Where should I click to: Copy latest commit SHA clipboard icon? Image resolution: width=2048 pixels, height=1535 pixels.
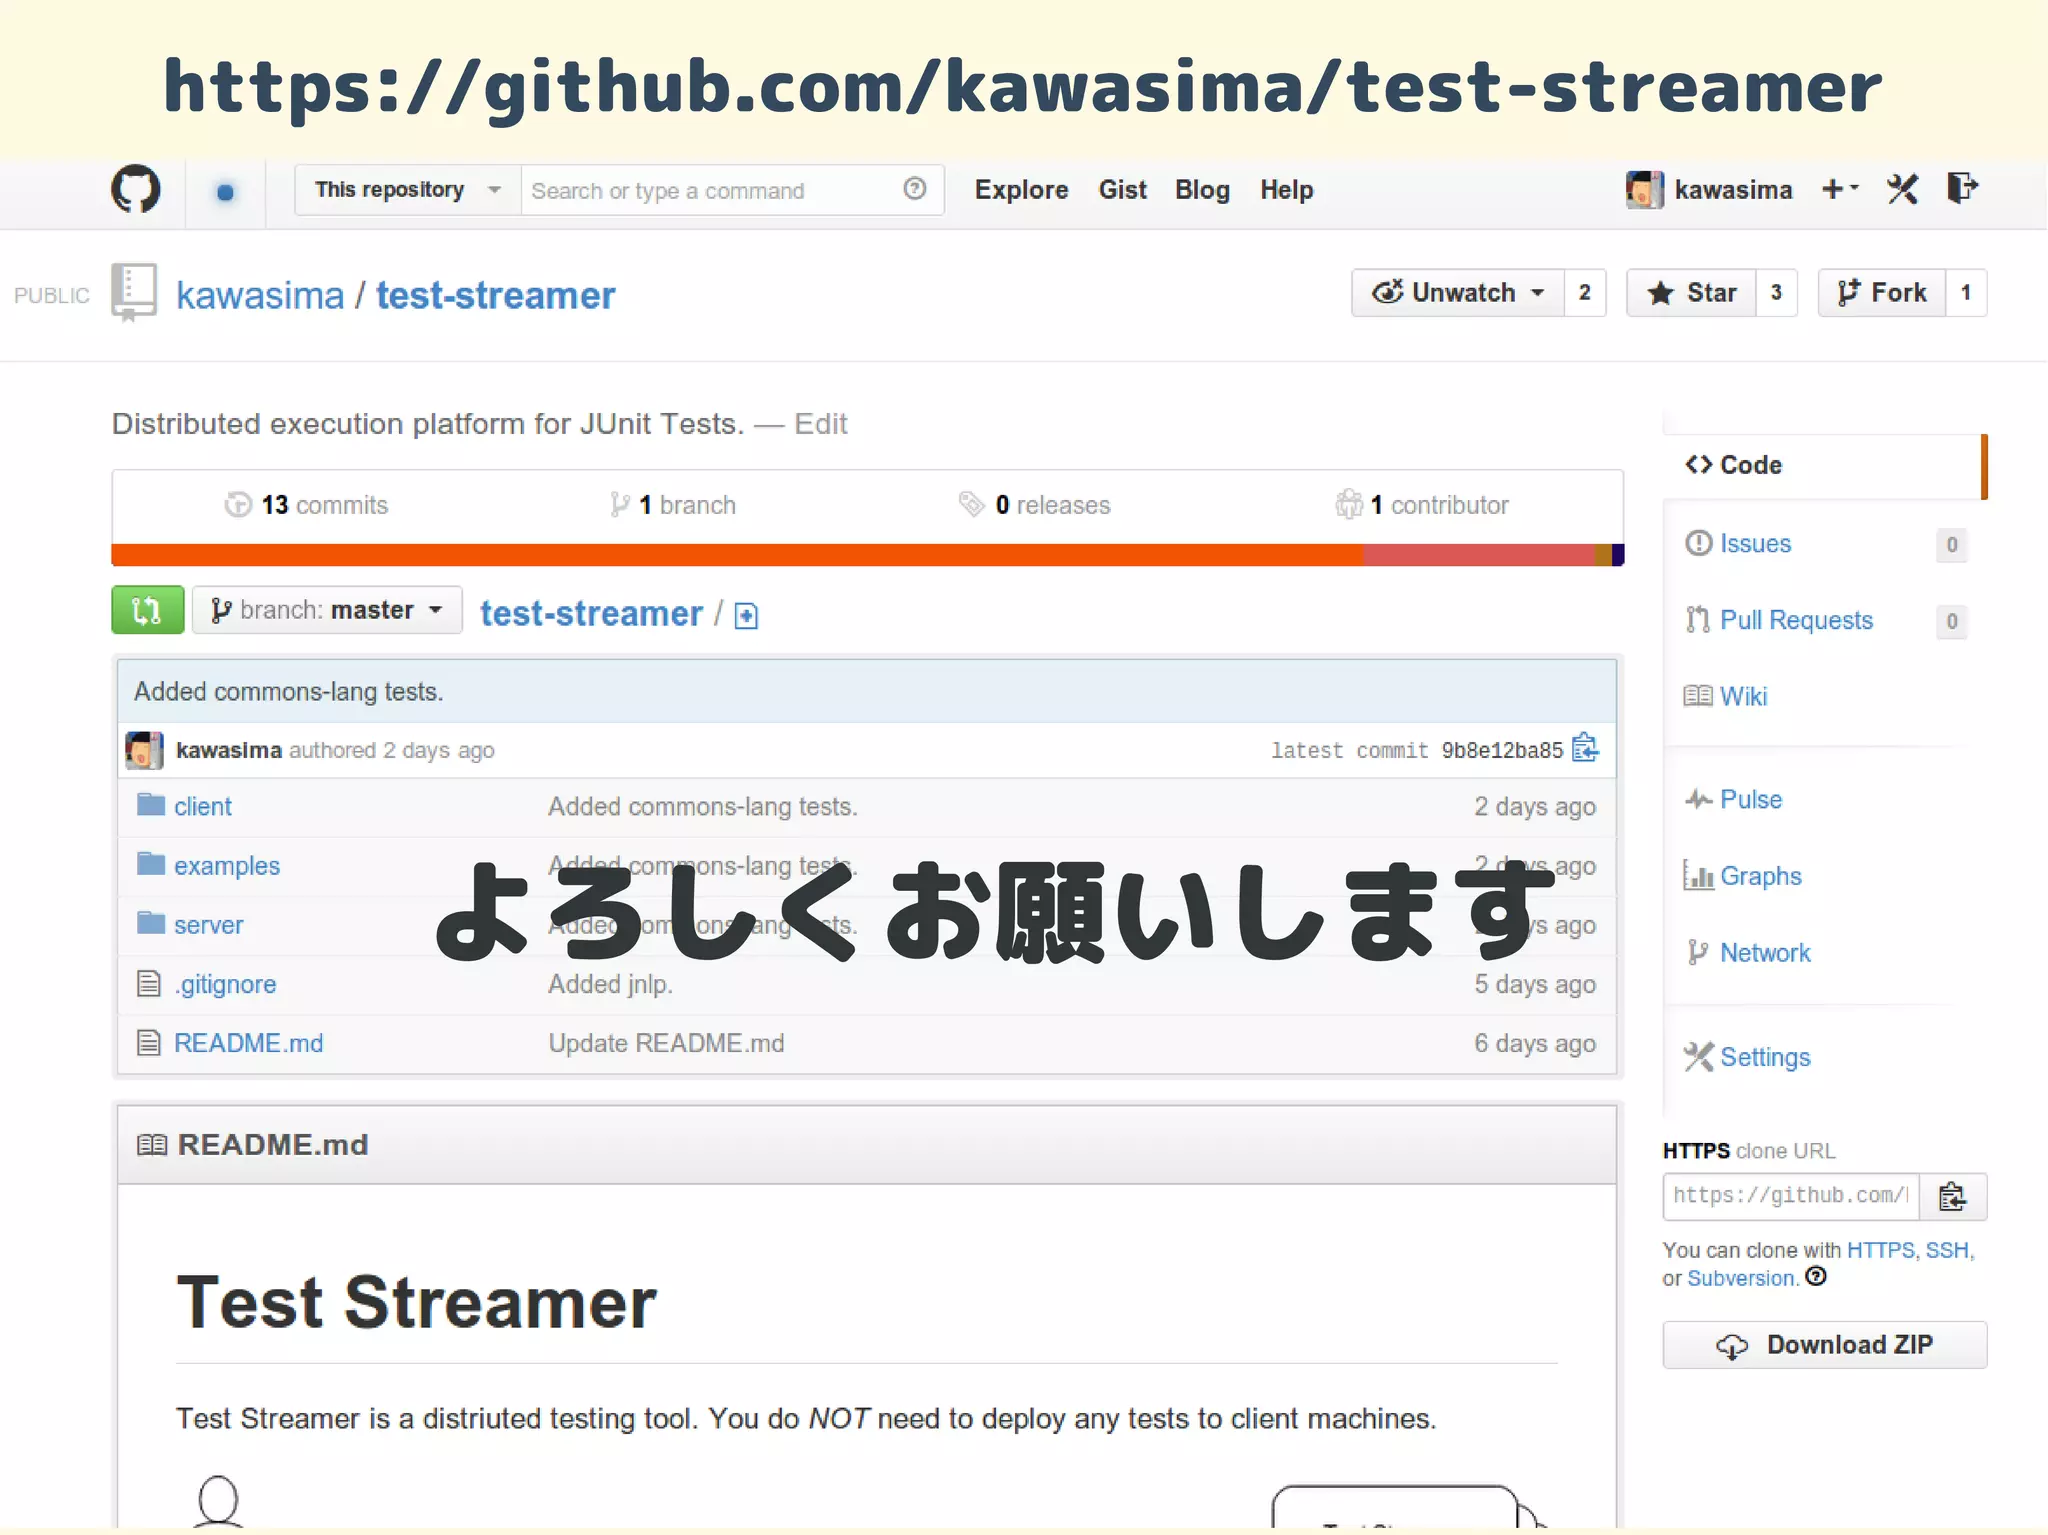coord(1585,749)
